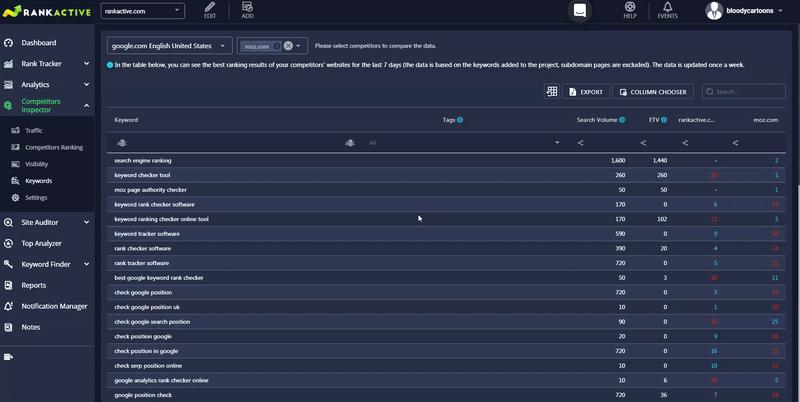This screenshot has height=402, width=800.
Task: Click the Search Volume info icon
Action: (x=622, y=120)
